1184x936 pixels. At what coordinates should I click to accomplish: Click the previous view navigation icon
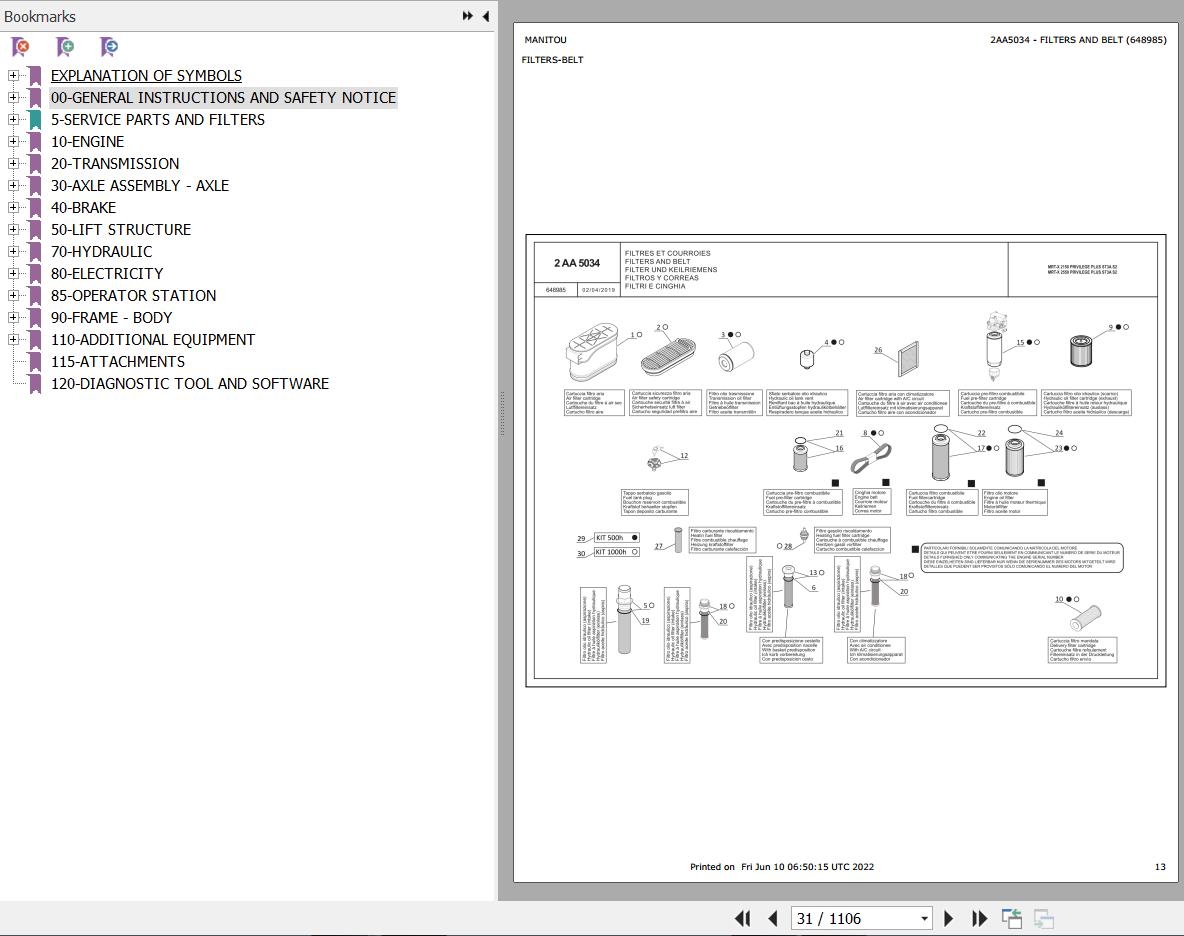(1012, 918)
